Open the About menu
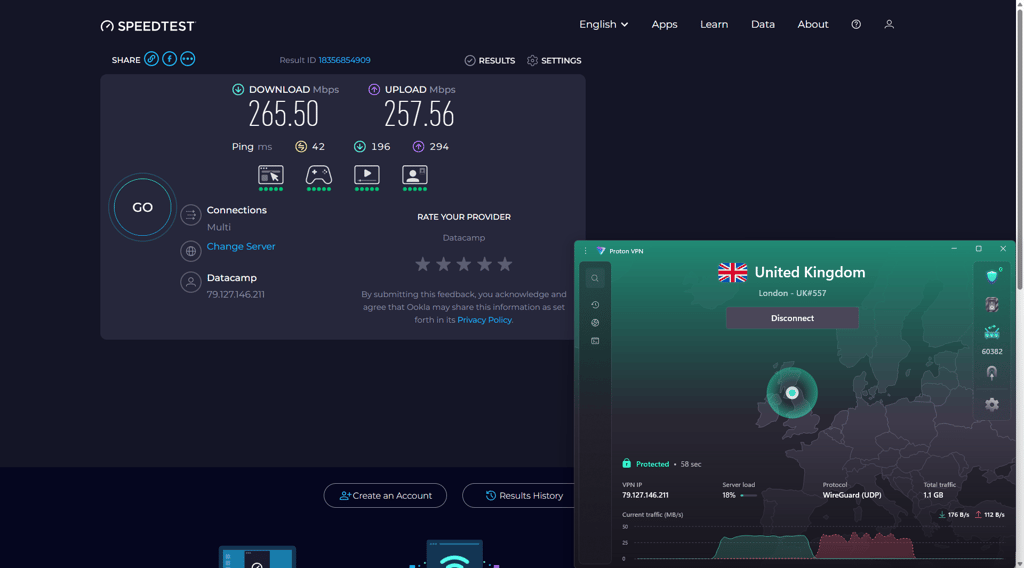Screen dimensions: 1024x568 coord(812,24)
